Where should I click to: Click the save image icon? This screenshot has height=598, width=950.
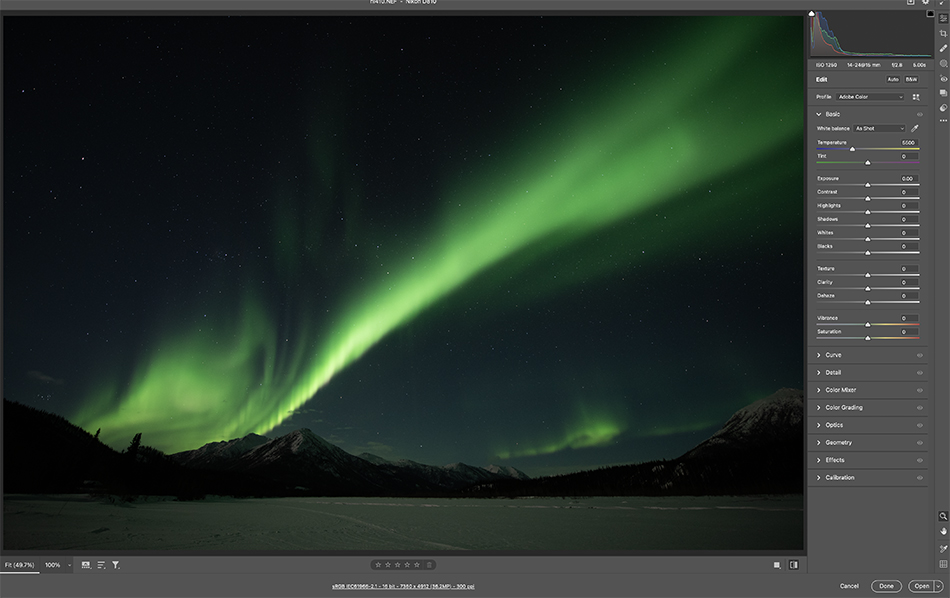click(911, 2)
